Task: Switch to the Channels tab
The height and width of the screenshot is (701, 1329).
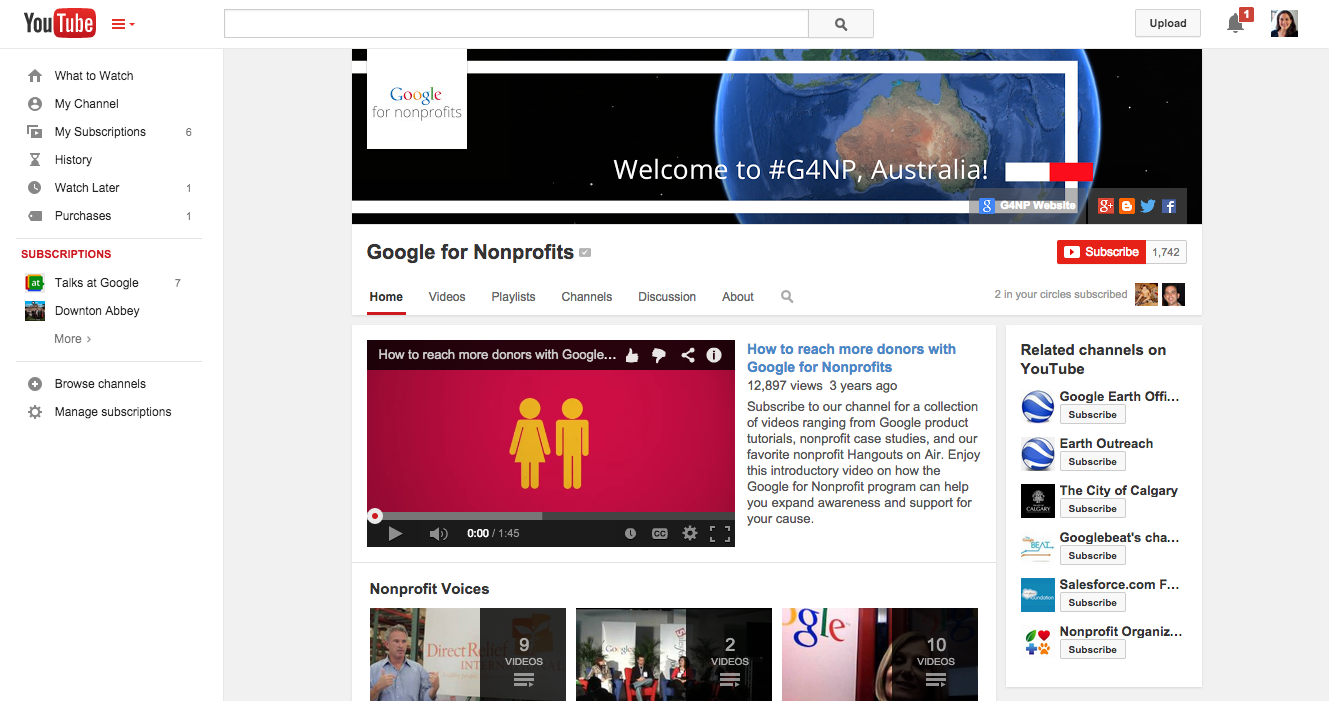Action: [587, 297]
